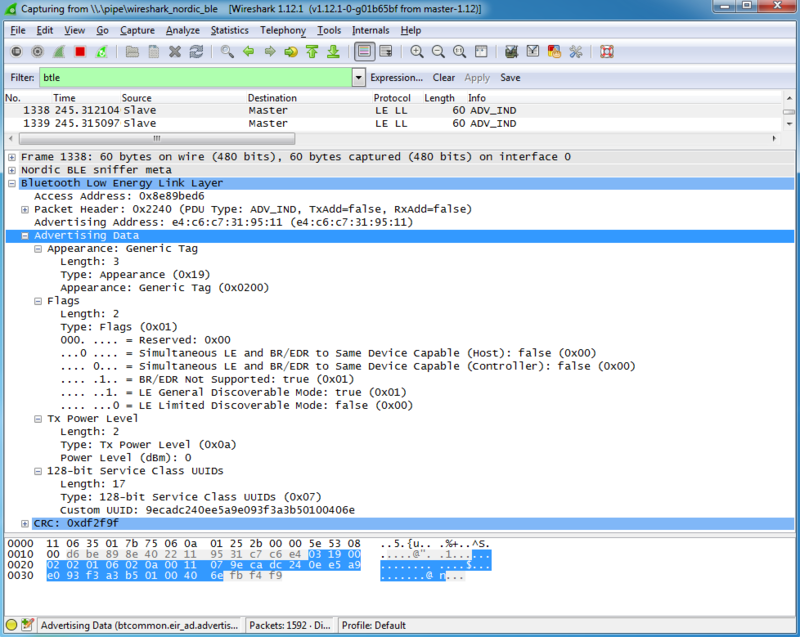The image size is (800, 637).
Task: Open a capture file via folder icon
Action: click(x=132, y=52)
